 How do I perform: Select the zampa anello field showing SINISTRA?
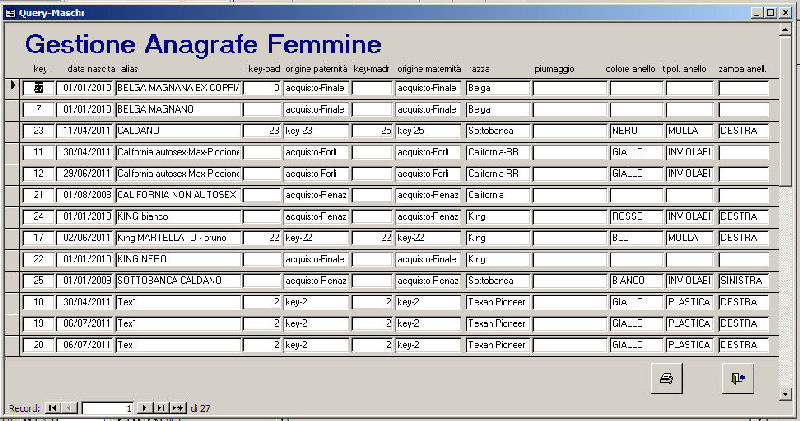click(x=742, y=280)
